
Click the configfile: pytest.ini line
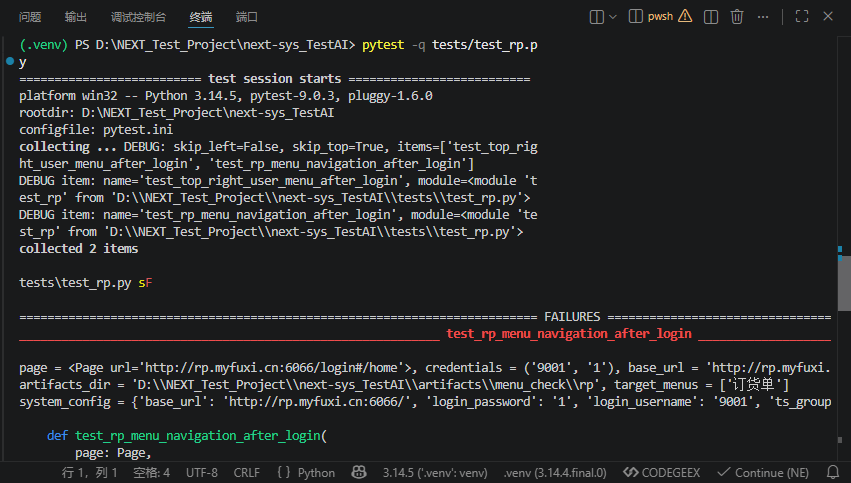(x=96, y=130)
